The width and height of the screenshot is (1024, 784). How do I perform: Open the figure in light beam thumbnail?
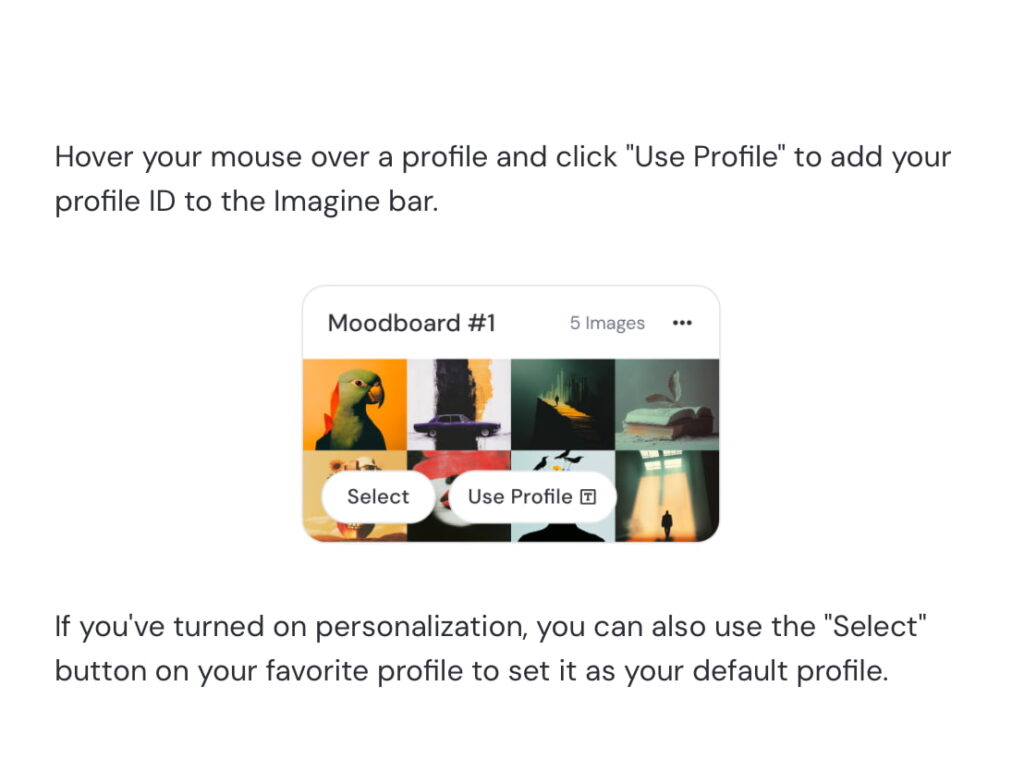(x=667, y=496)
